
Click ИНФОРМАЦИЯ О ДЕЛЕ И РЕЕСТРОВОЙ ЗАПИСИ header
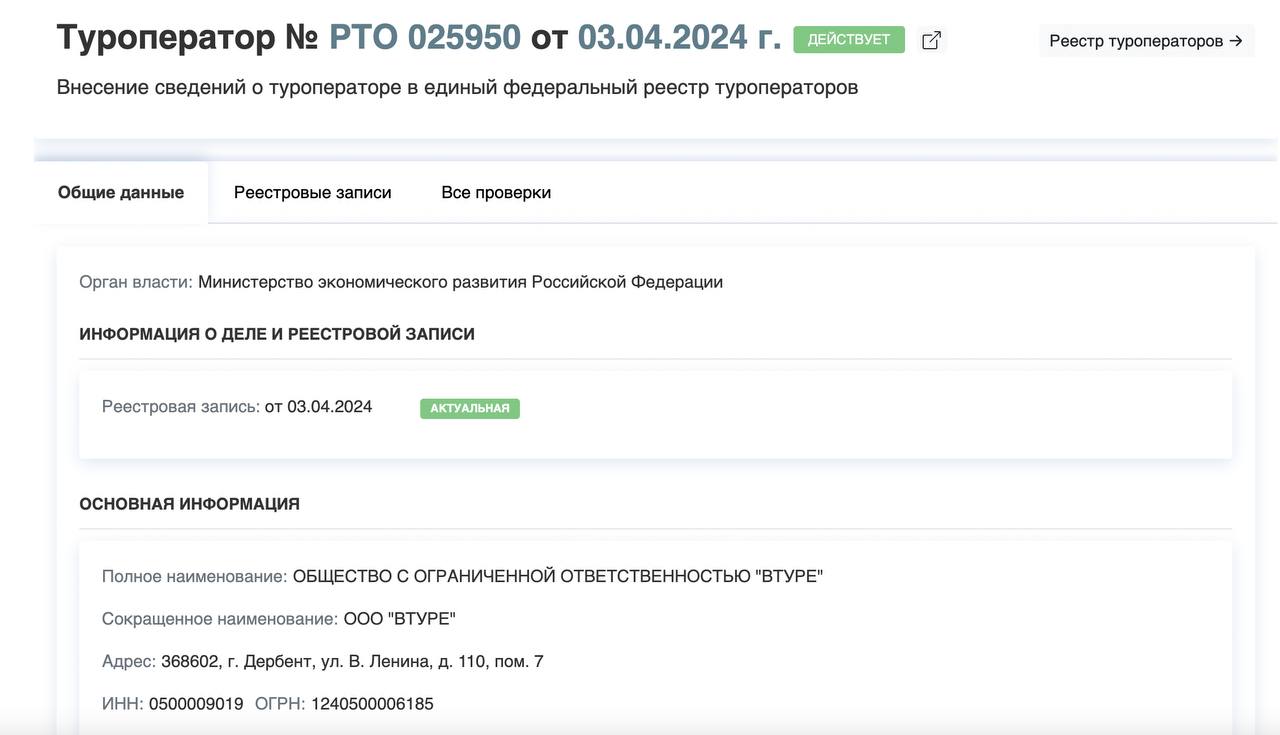(277, 334)
